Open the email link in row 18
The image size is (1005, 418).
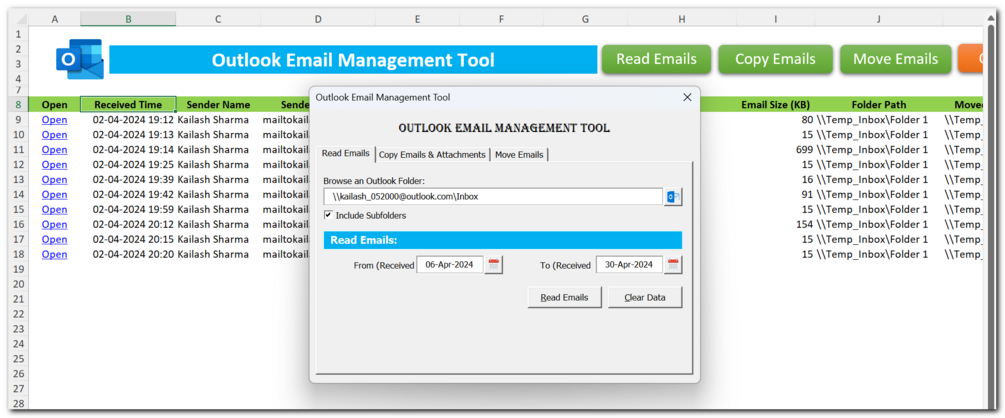click(54, 255)
